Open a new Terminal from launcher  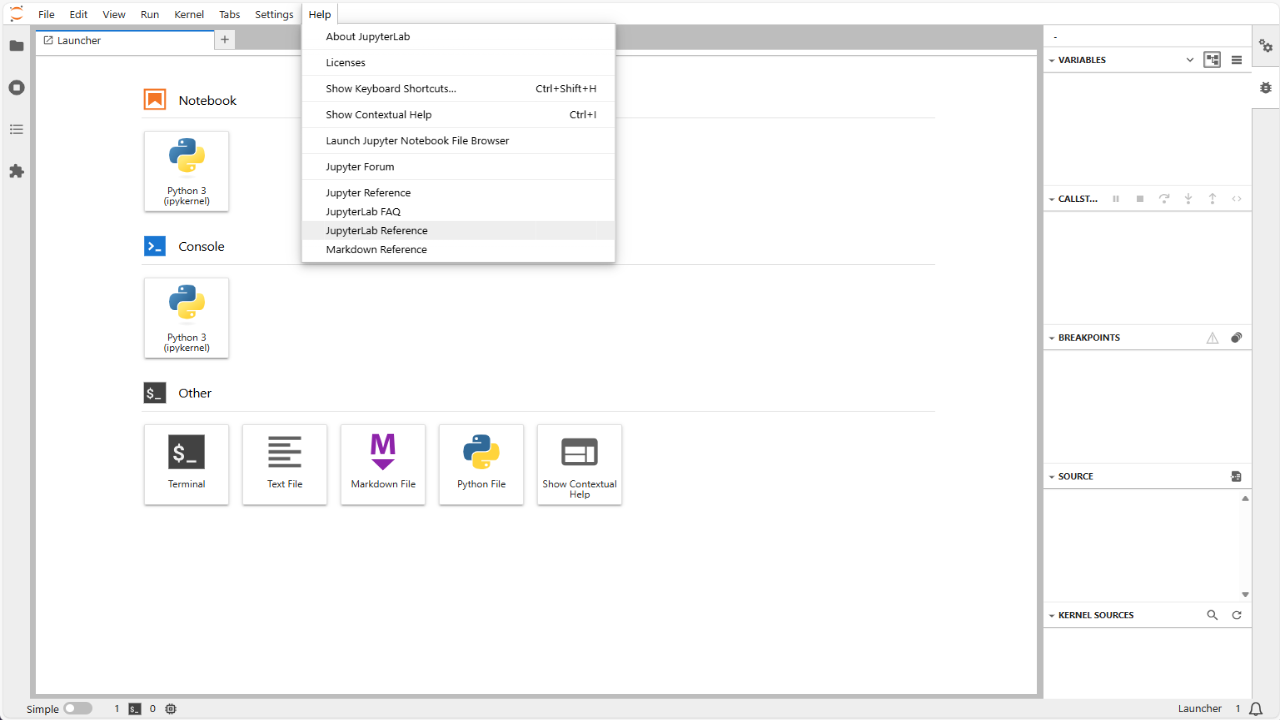[x=187, y=464]
